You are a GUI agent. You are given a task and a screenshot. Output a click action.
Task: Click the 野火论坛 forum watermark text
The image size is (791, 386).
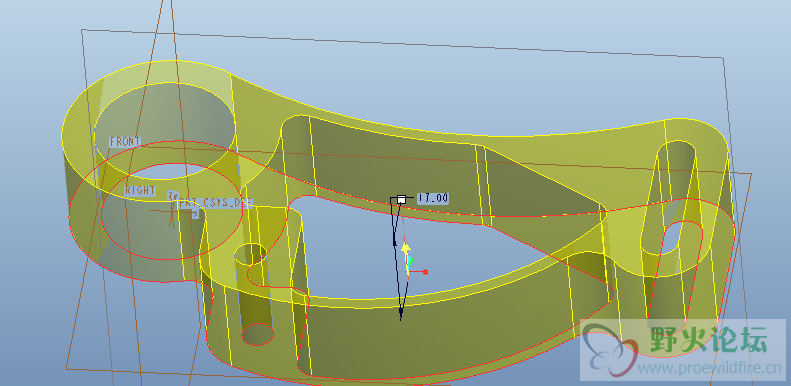point(709,340)
